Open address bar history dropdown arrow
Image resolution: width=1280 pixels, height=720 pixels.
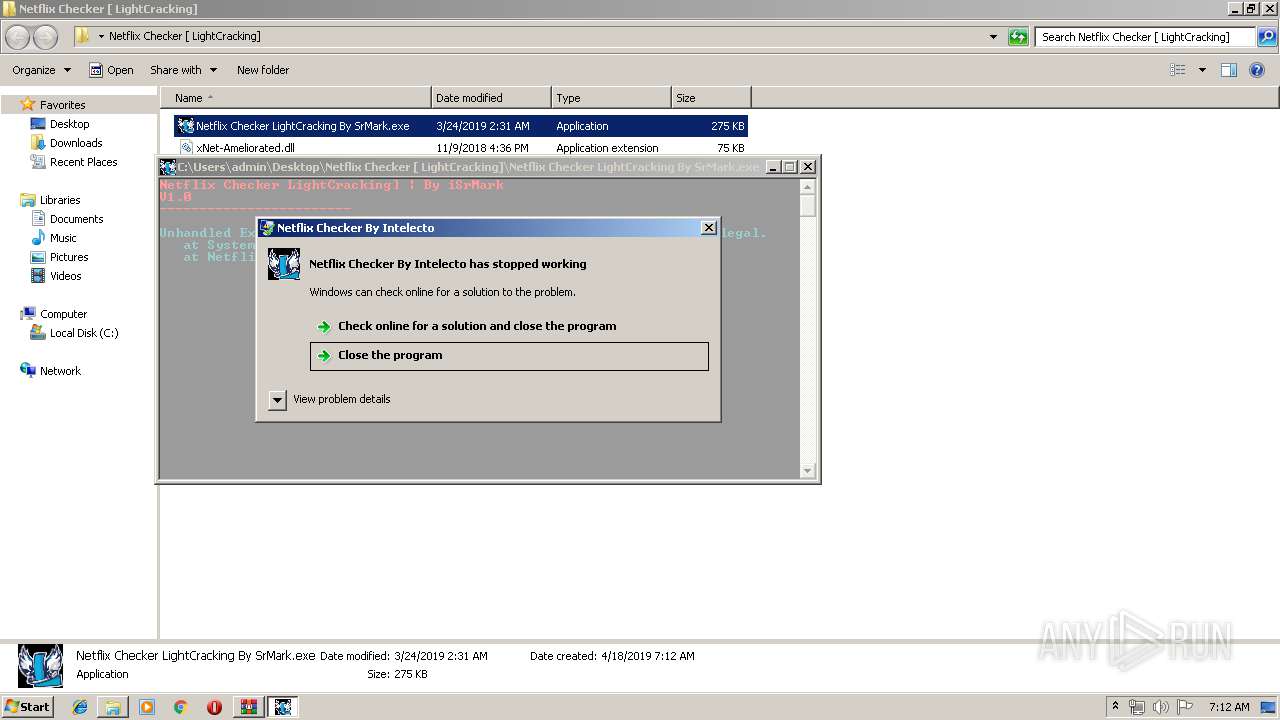click(x=993, y=37)
